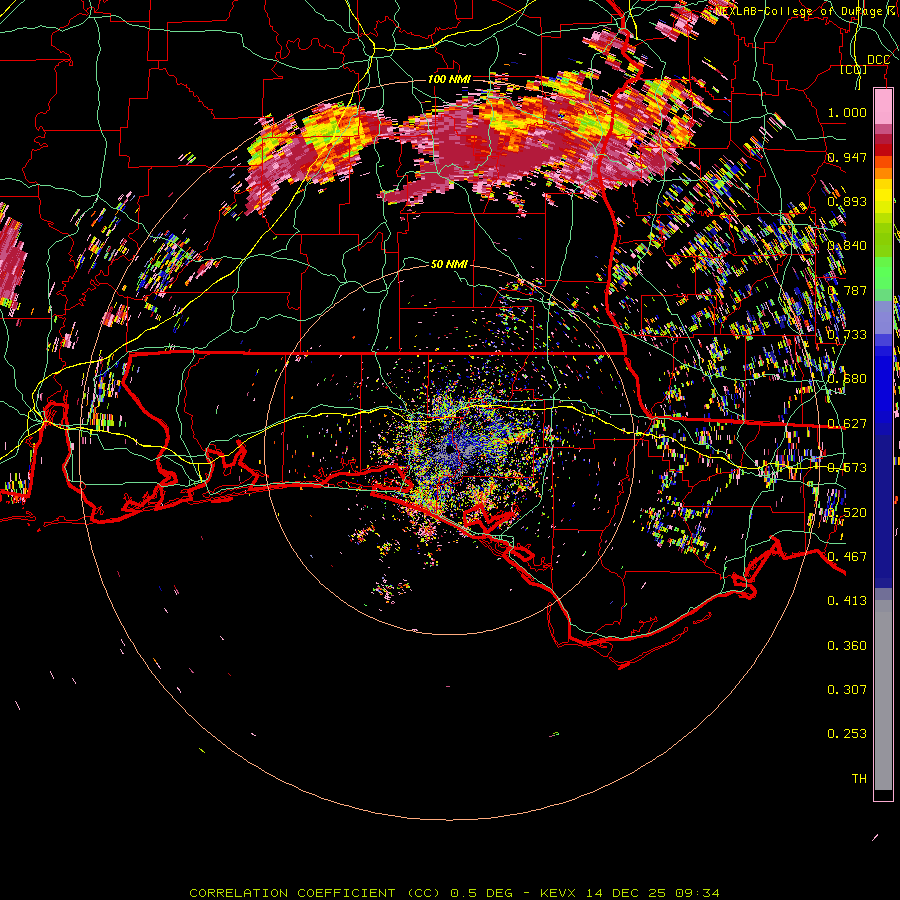Pick the orange color bar segment

tap(883, 172)
